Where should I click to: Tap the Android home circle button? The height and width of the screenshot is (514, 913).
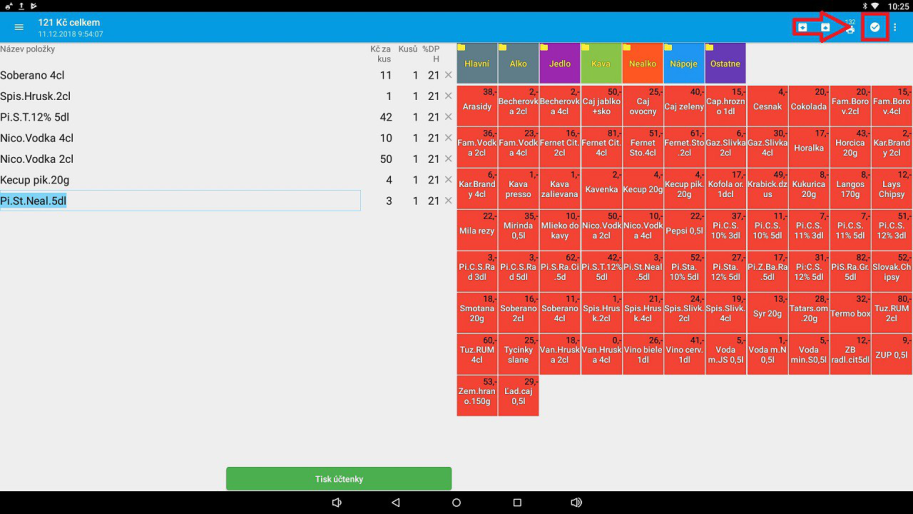click(456, 502)
